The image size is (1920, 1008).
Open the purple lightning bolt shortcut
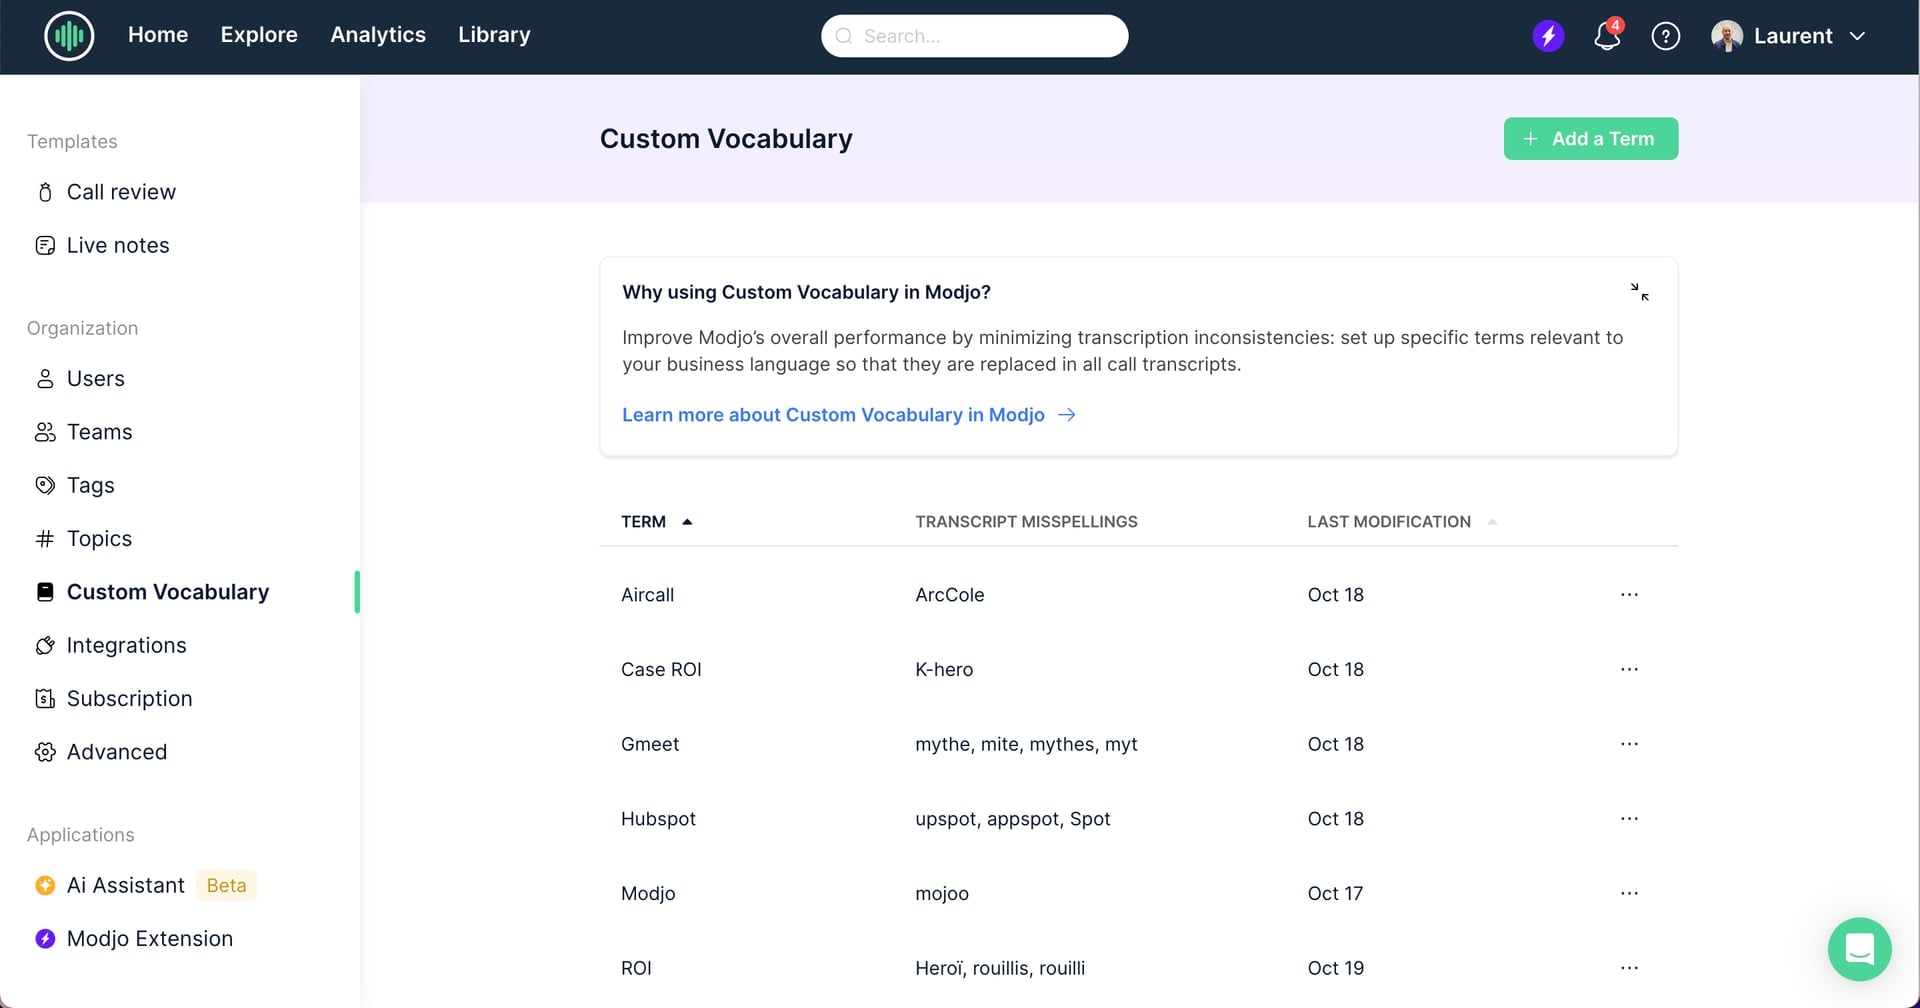point(1548,36)
